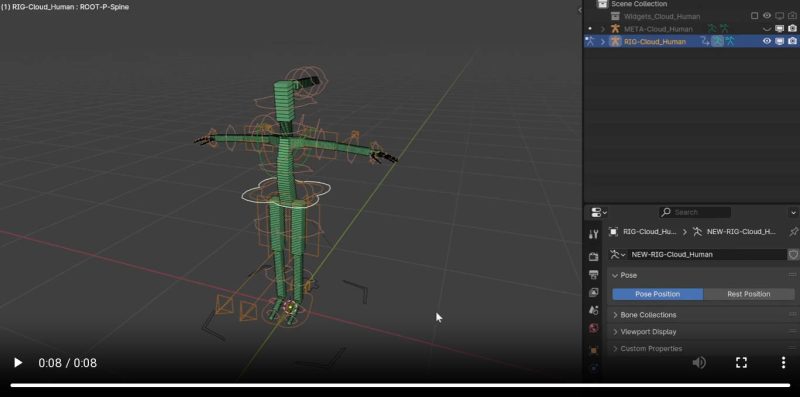
Task: Select Rest Position button
Action: coord(749,294)
